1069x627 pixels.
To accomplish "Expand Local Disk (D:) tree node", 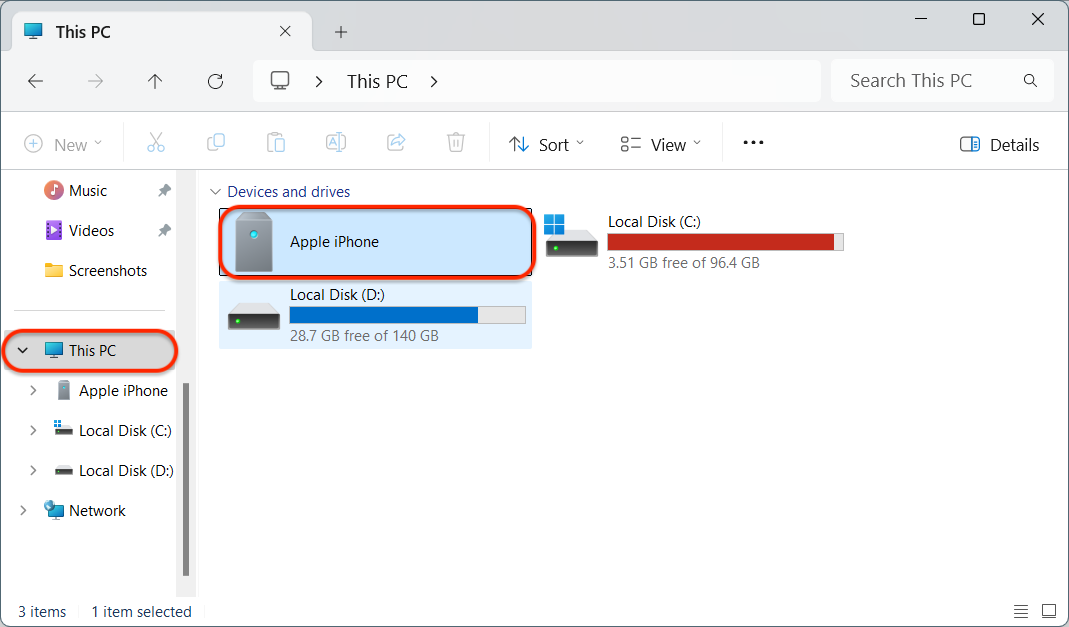I will 33,471.
